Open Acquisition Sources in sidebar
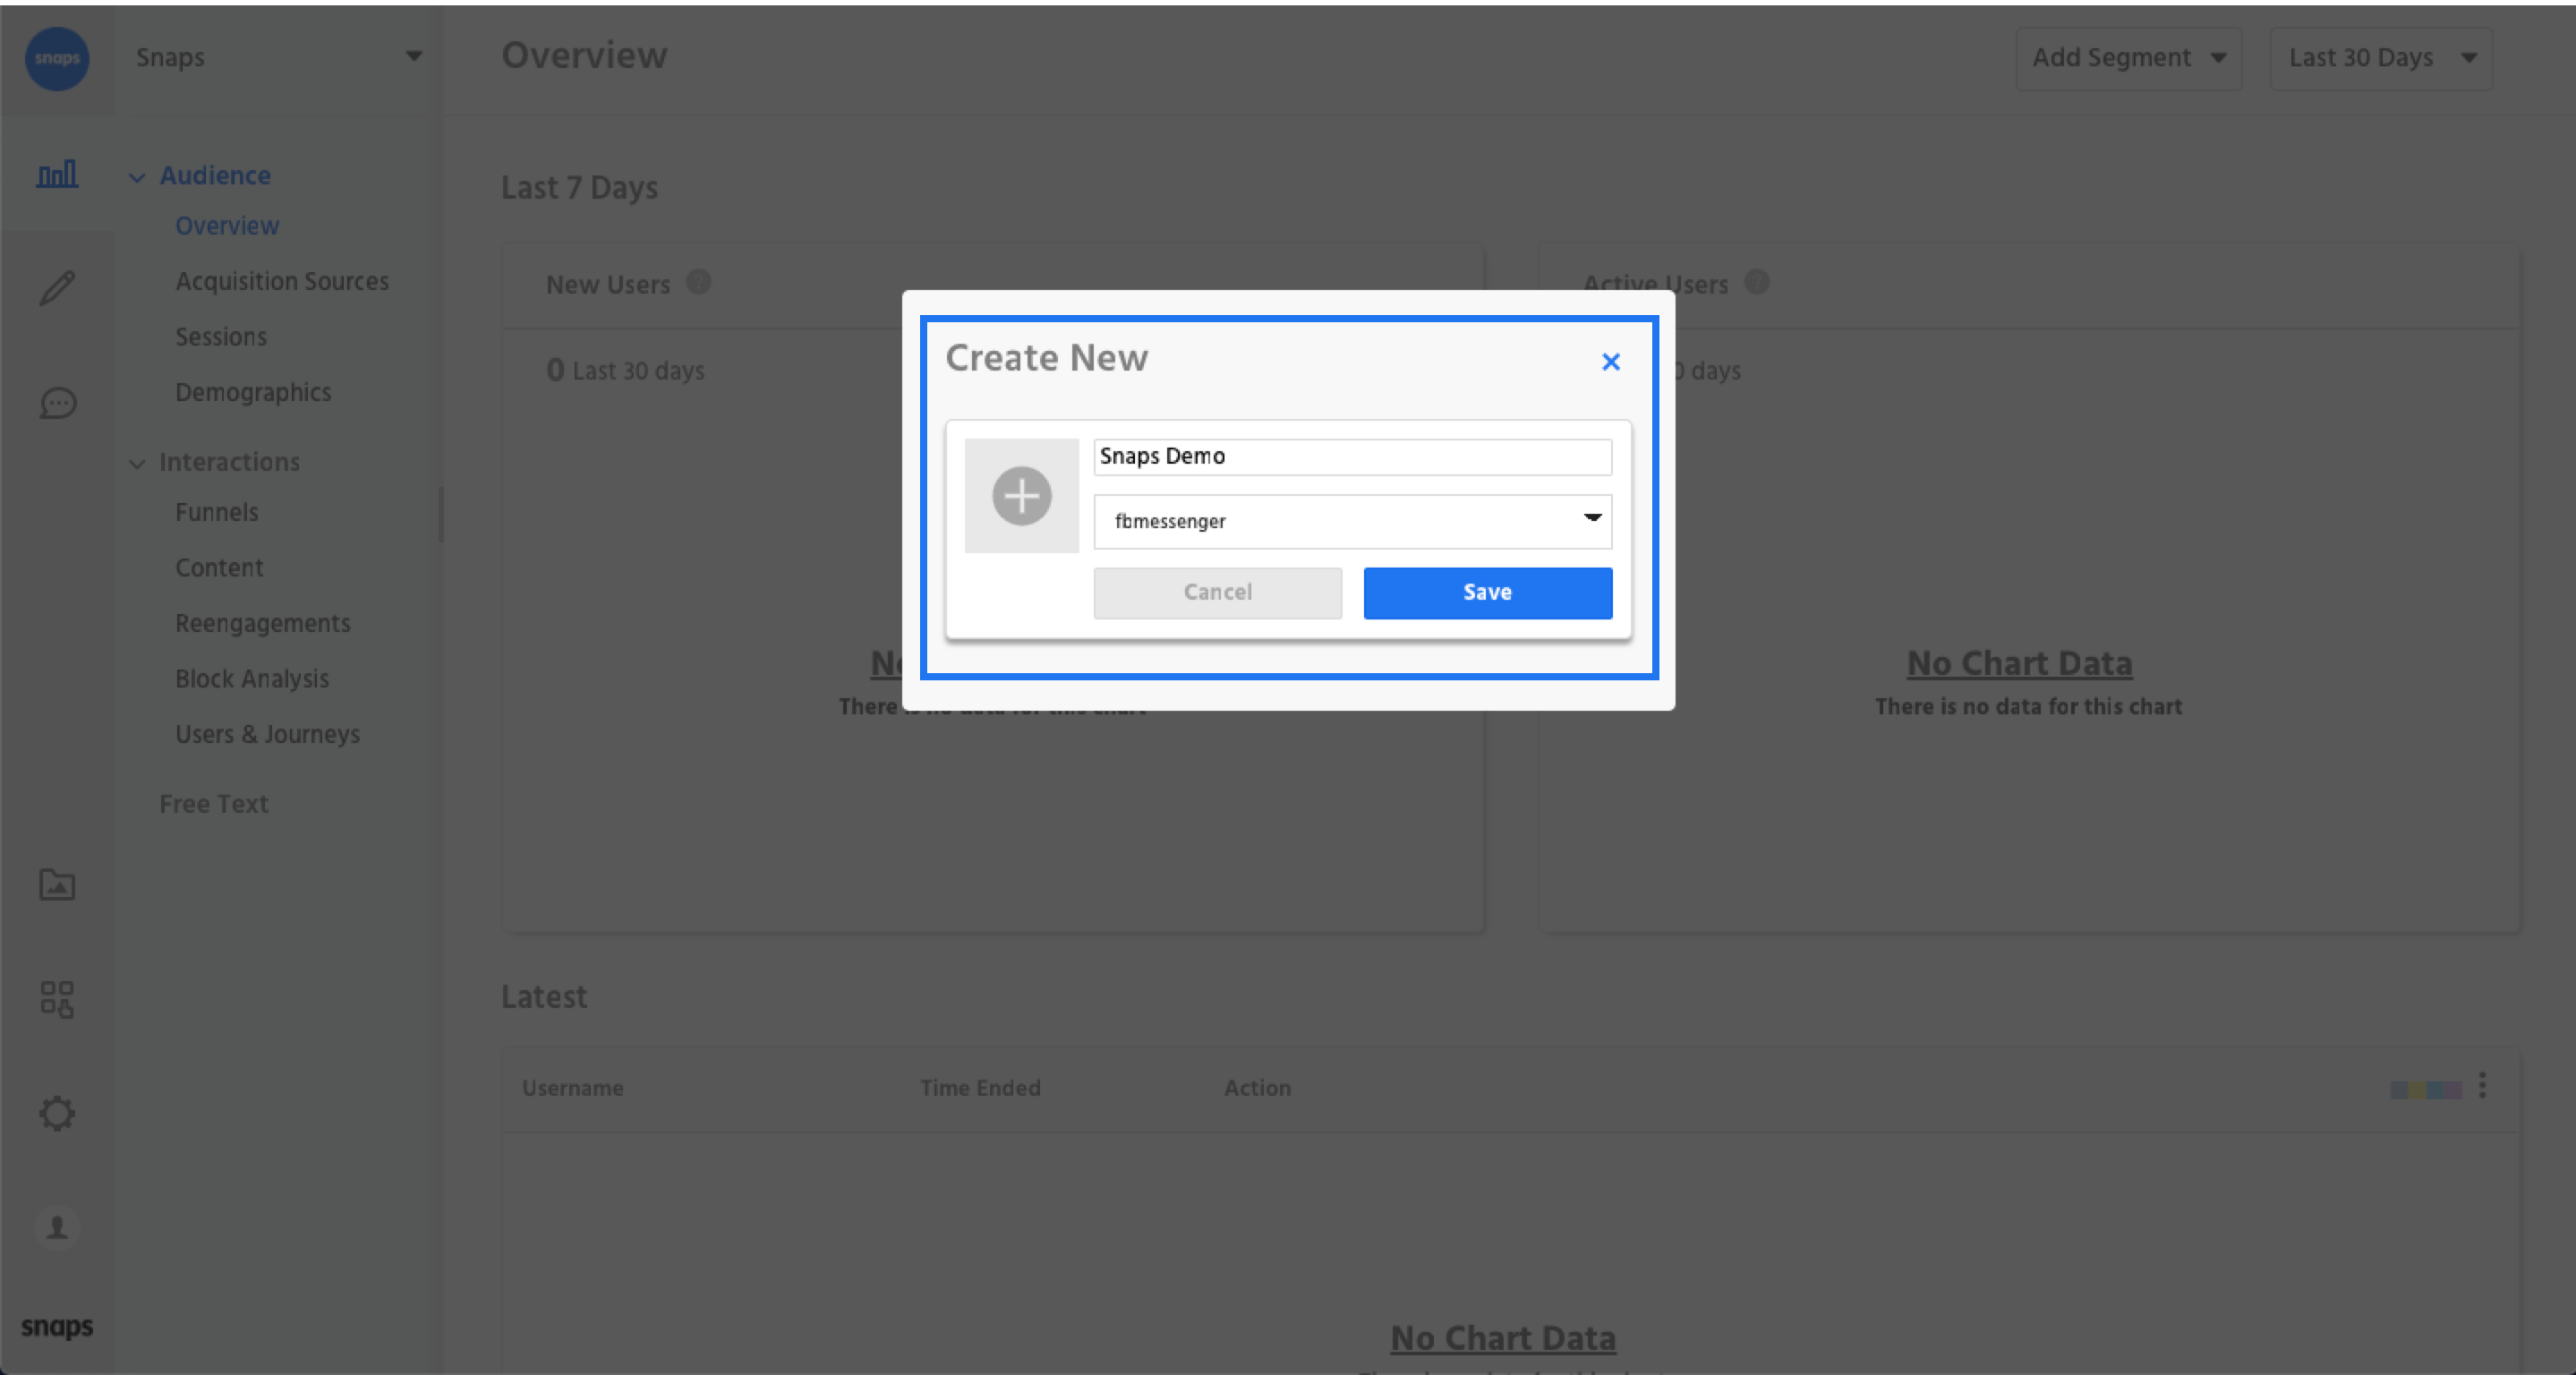 pyautogui.click(x=282, y=281)
